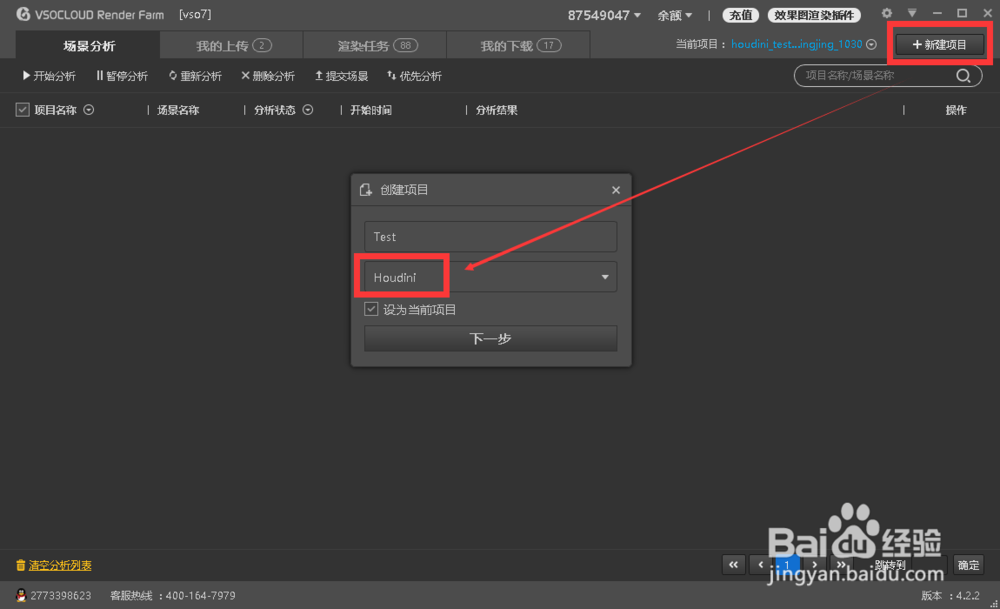Click Clear Analysis List (清空分析列表) link
Image resolution: width=1000 pixels, height=609 pixels.
pos(60,565)
